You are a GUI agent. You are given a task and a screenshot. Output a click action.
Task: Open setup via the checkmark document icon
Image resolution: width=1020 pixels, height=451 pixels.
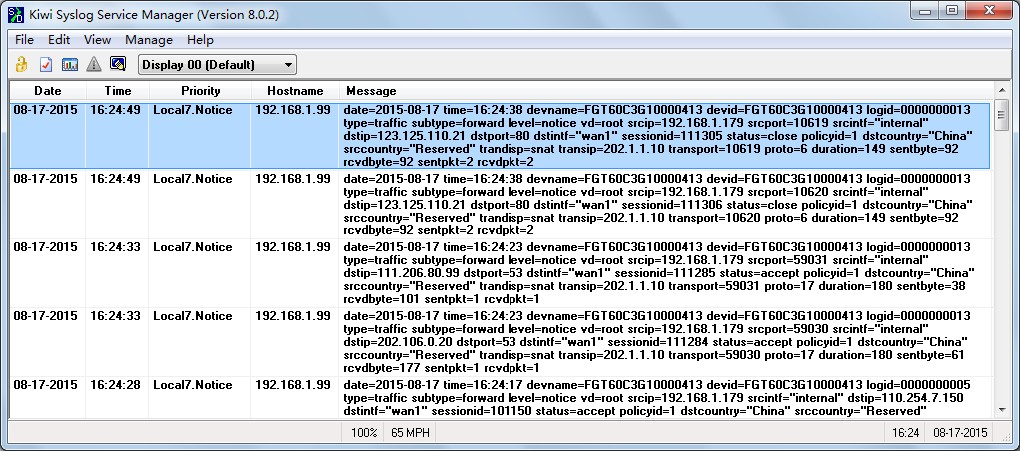tap(46, 64)
